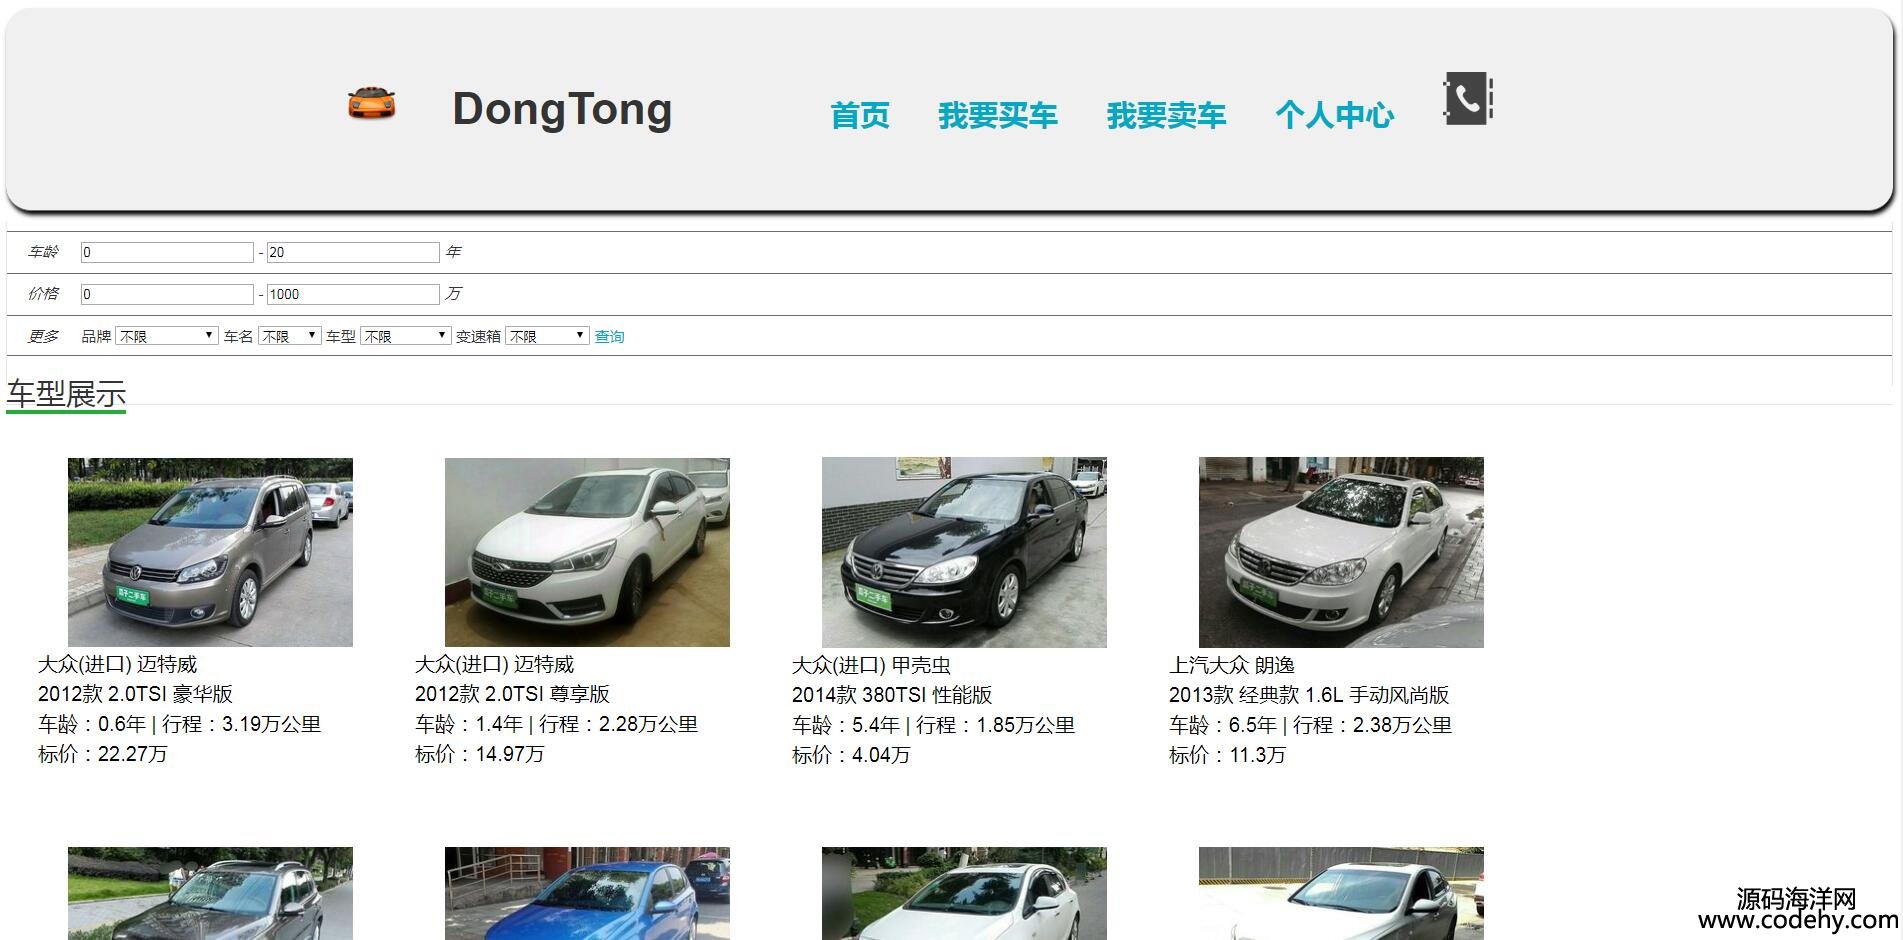Open the 我要卖车 navigation item
The width and height of the screenshot is (1903, 940).
point(1166,115)
